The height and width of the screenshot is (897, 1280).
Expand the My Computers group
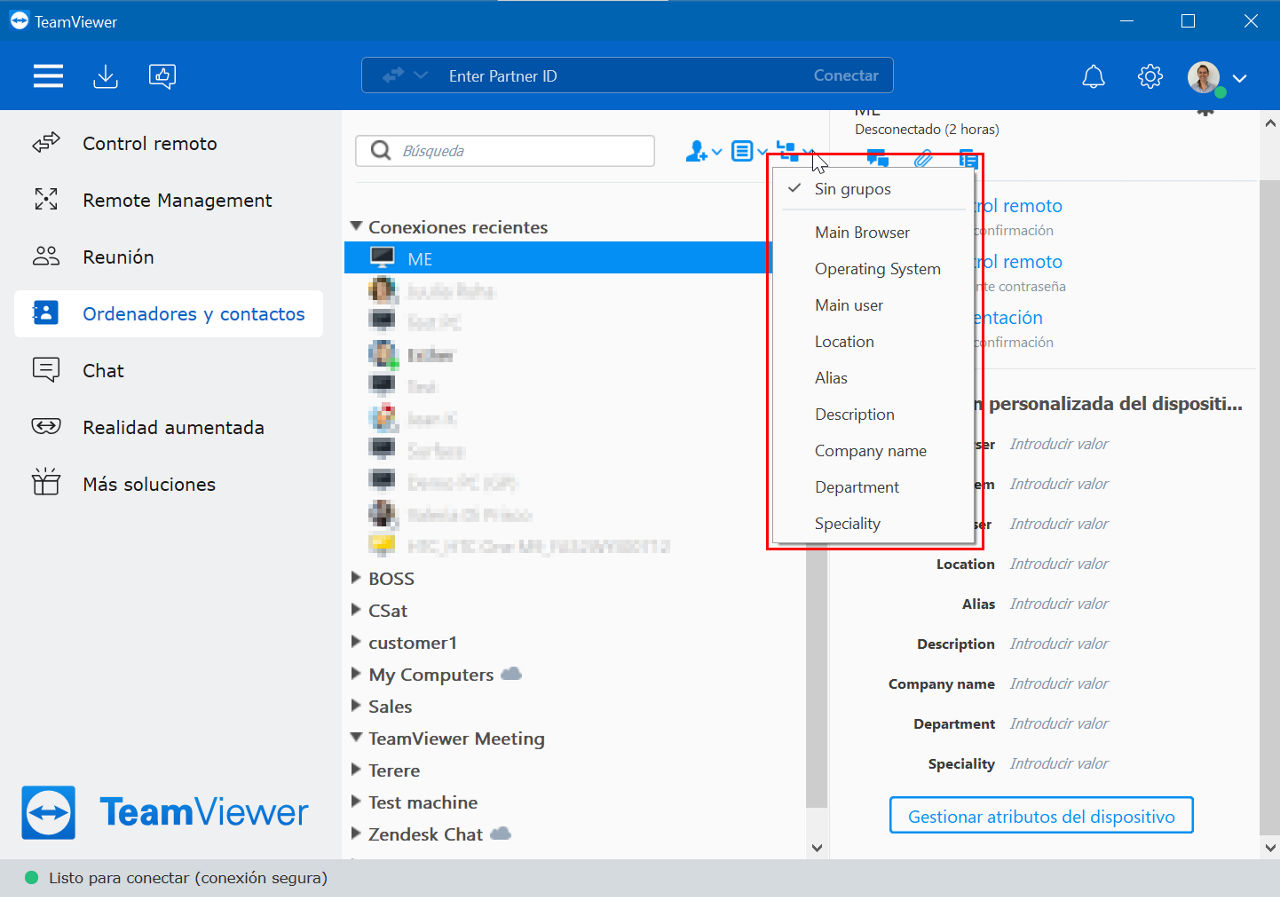(x=356, y=674)
